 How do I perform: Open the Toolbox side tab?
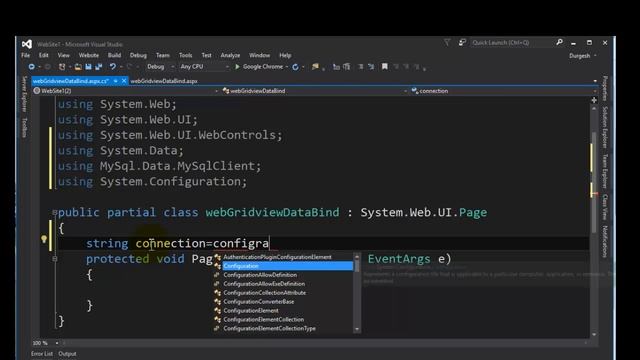(x=24, y=127)
